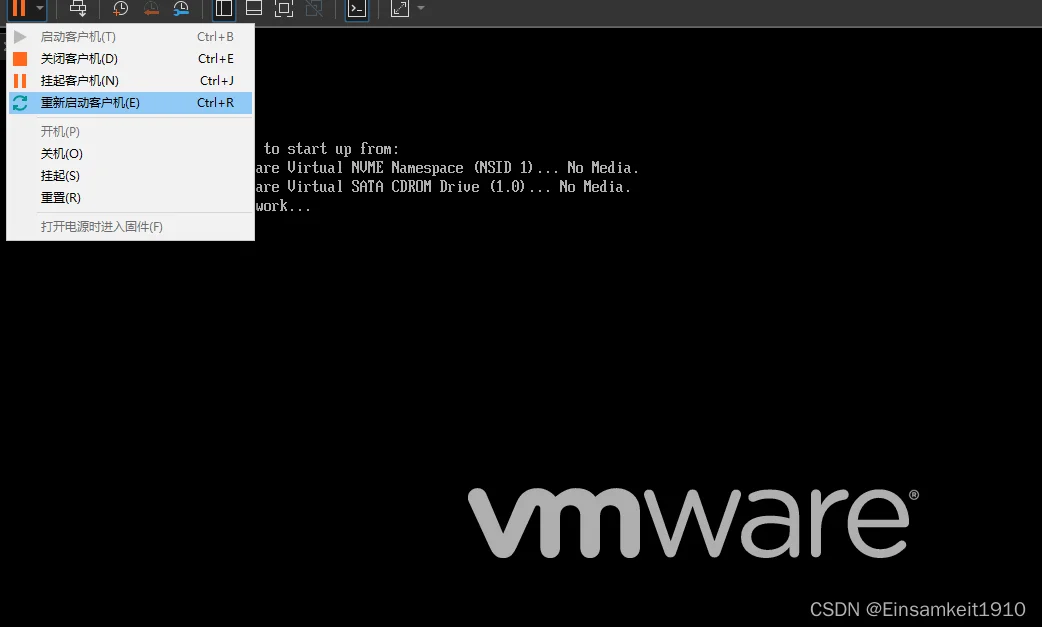Open the console view icon
This screenshot has width=1042, height=627.
point(357,8)
